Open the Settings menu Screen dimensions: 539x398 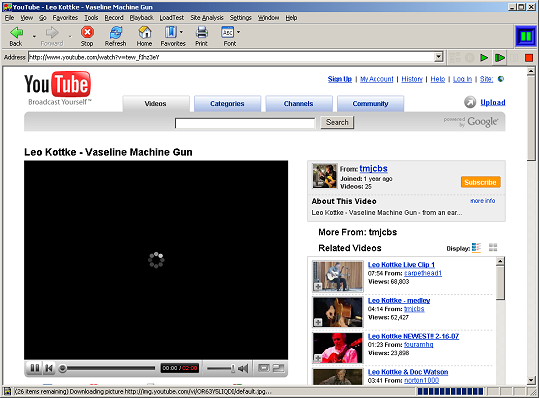click(x=240, y=18)
